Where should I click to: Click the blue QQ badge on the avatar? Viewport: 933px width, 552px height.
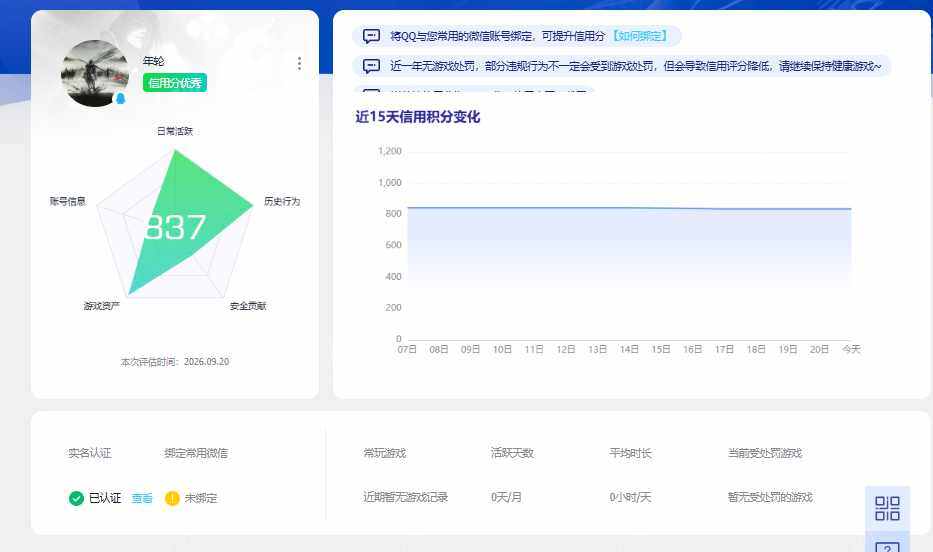point(121,99)
